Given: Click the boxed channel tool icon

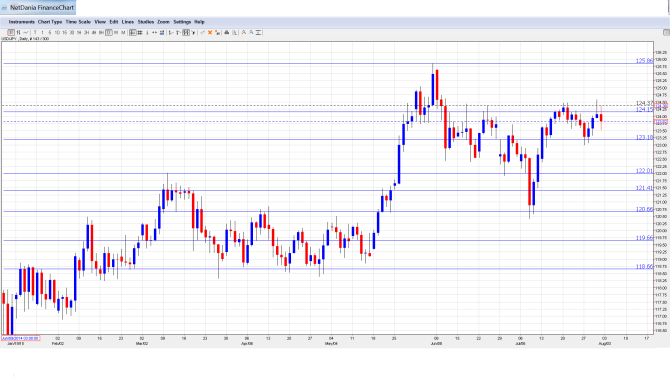Looking at the screenshot, I should pyautogui.click(x=186, y=32).
